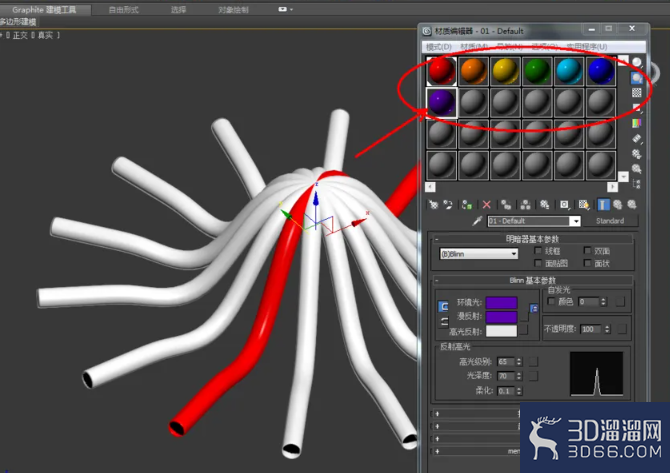The height and width of the screenshot is (473, 670).
Task: Open the 01 - Default material name dropdown
Action: pyautogui.click(x=576, y=221)
